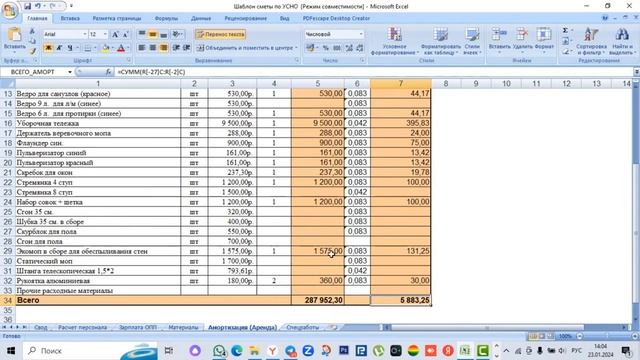Open the borders dropdown
640x360 pixels.
pyautogui.click(x=95, y=48)
